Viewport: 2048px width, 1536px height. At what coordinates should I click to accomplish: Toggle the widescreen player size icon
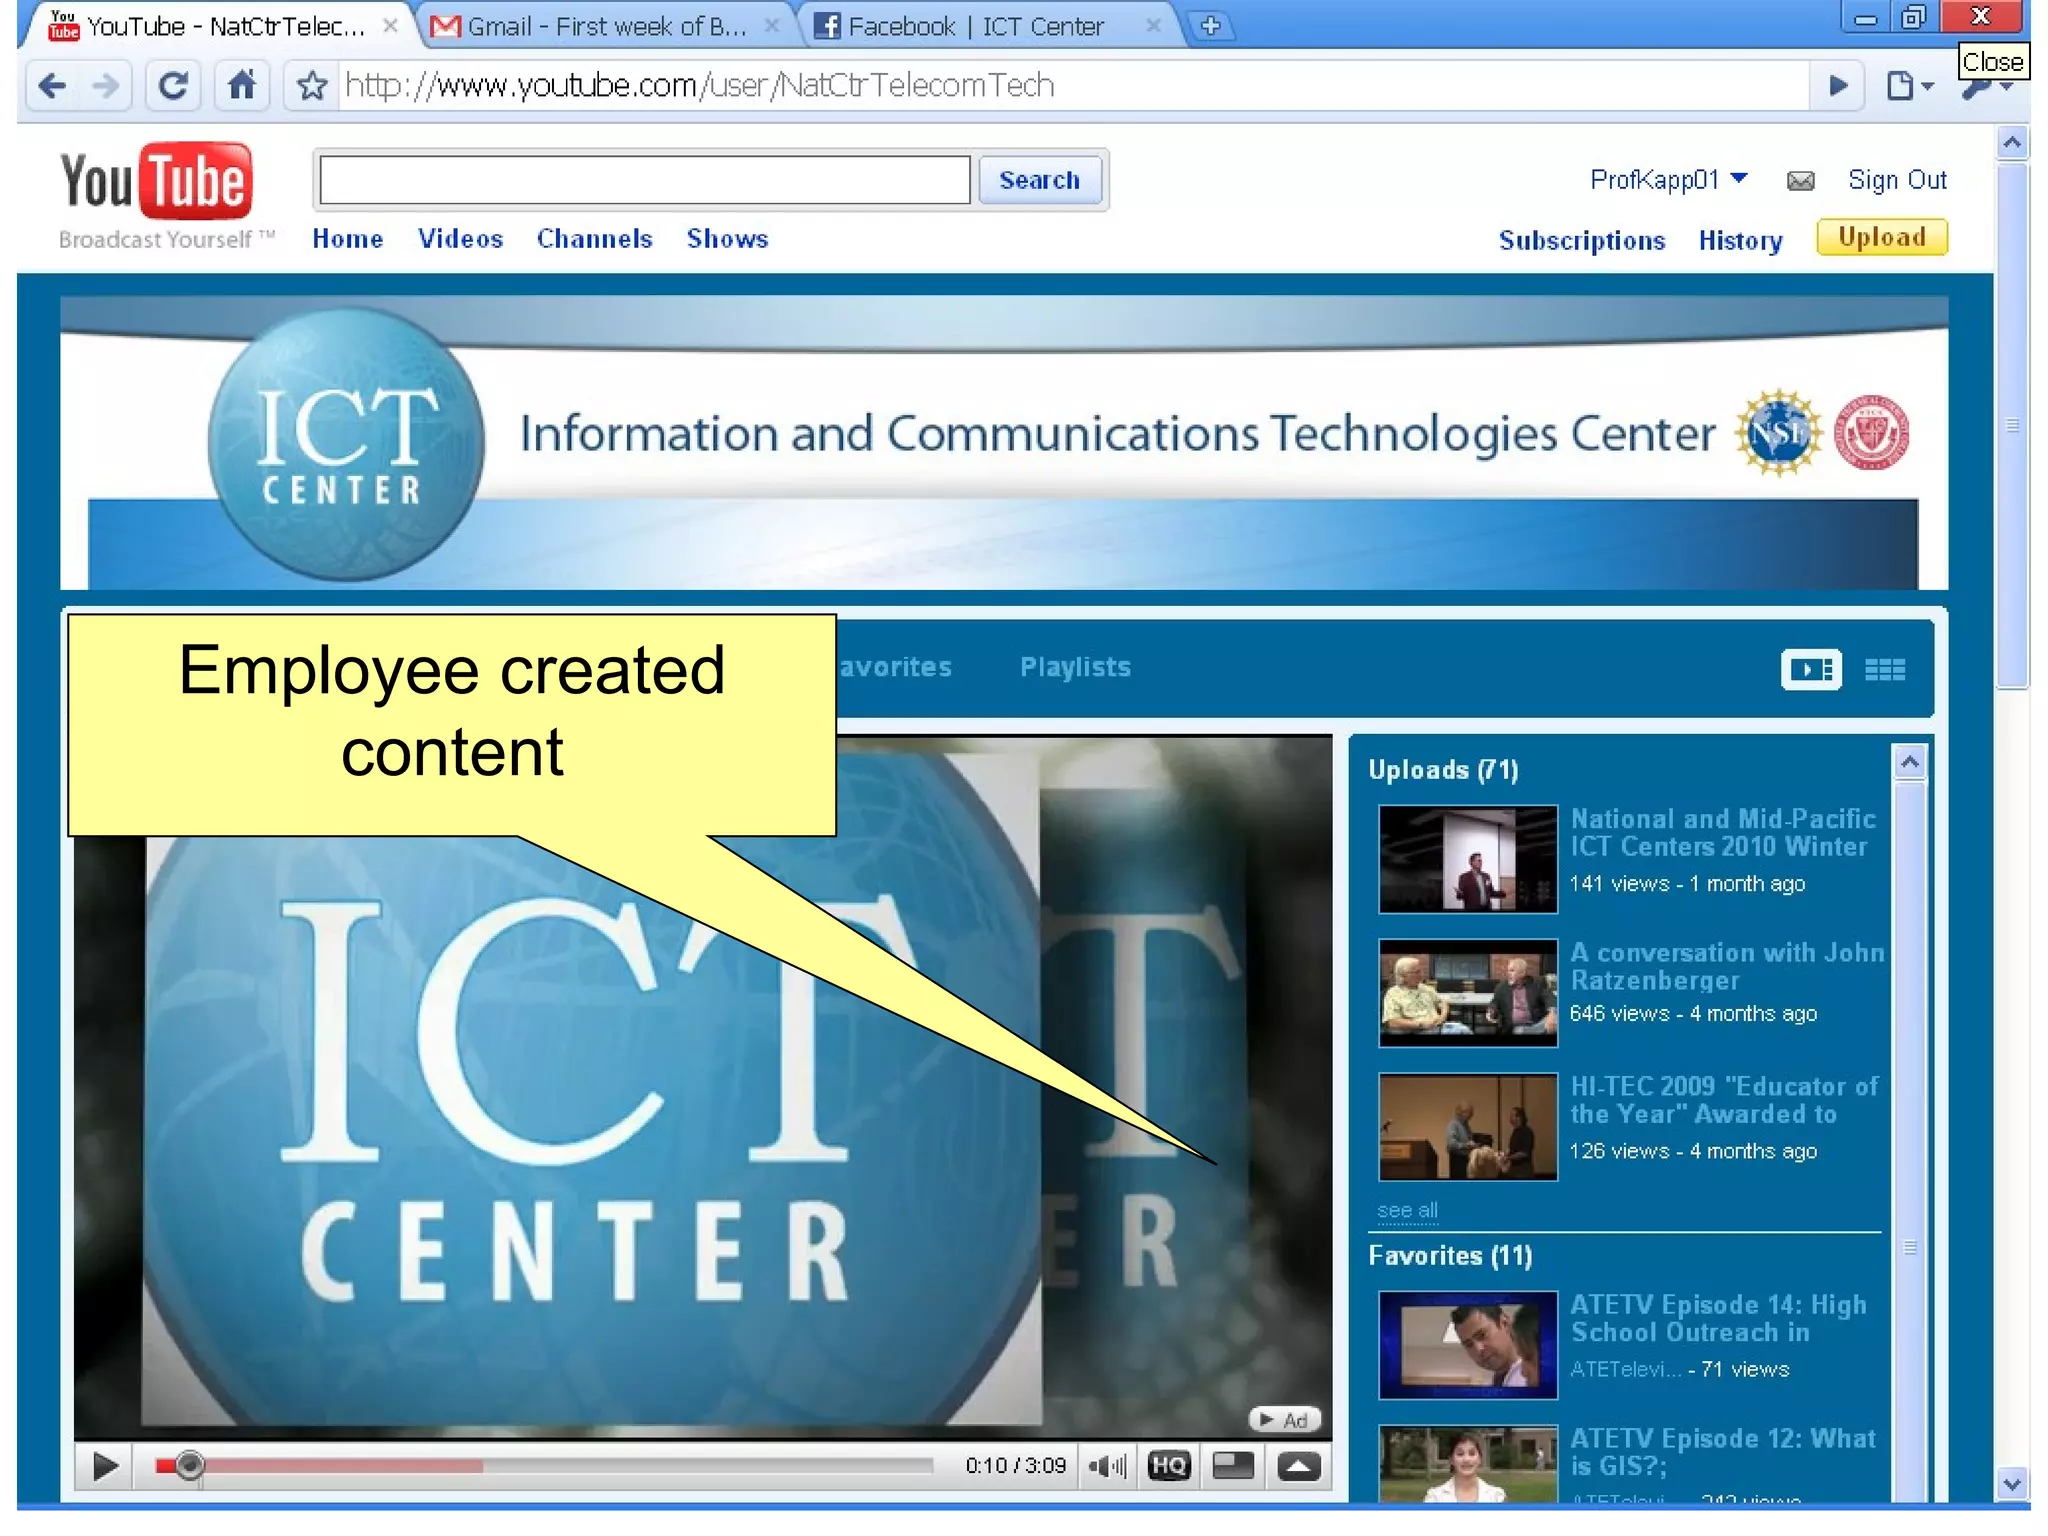pos(1233,1467)
